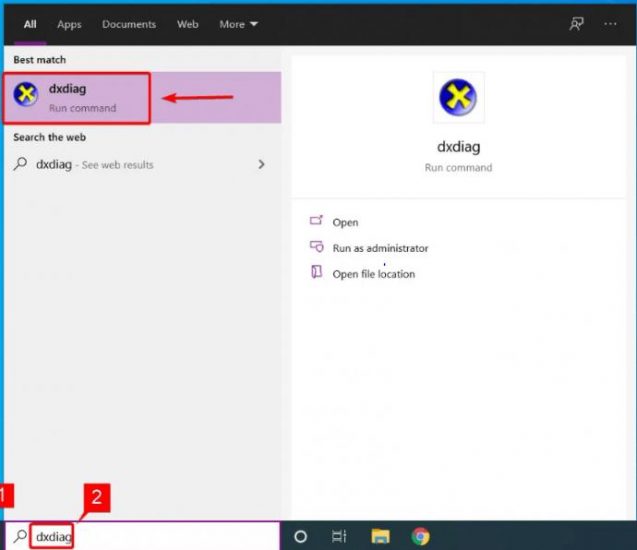
Task: Click the dxdiag title in preview pane
Action: pyautogui.click(x=458, y=147)
